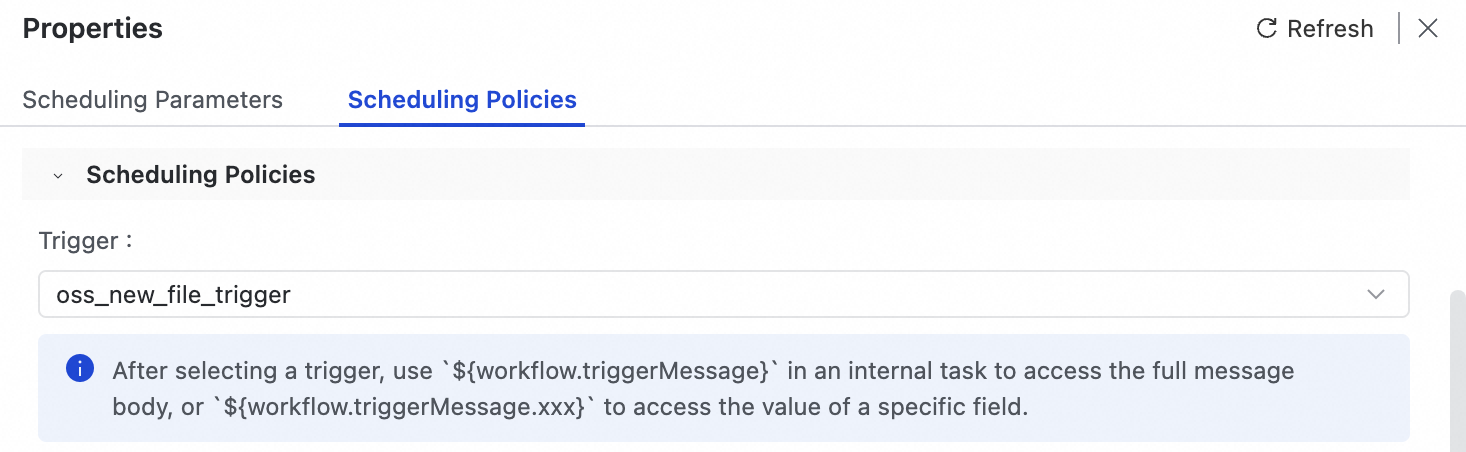Screen dimensions: 1466x452
Task: Click the Refresh text label
Action: [1330, 29]
